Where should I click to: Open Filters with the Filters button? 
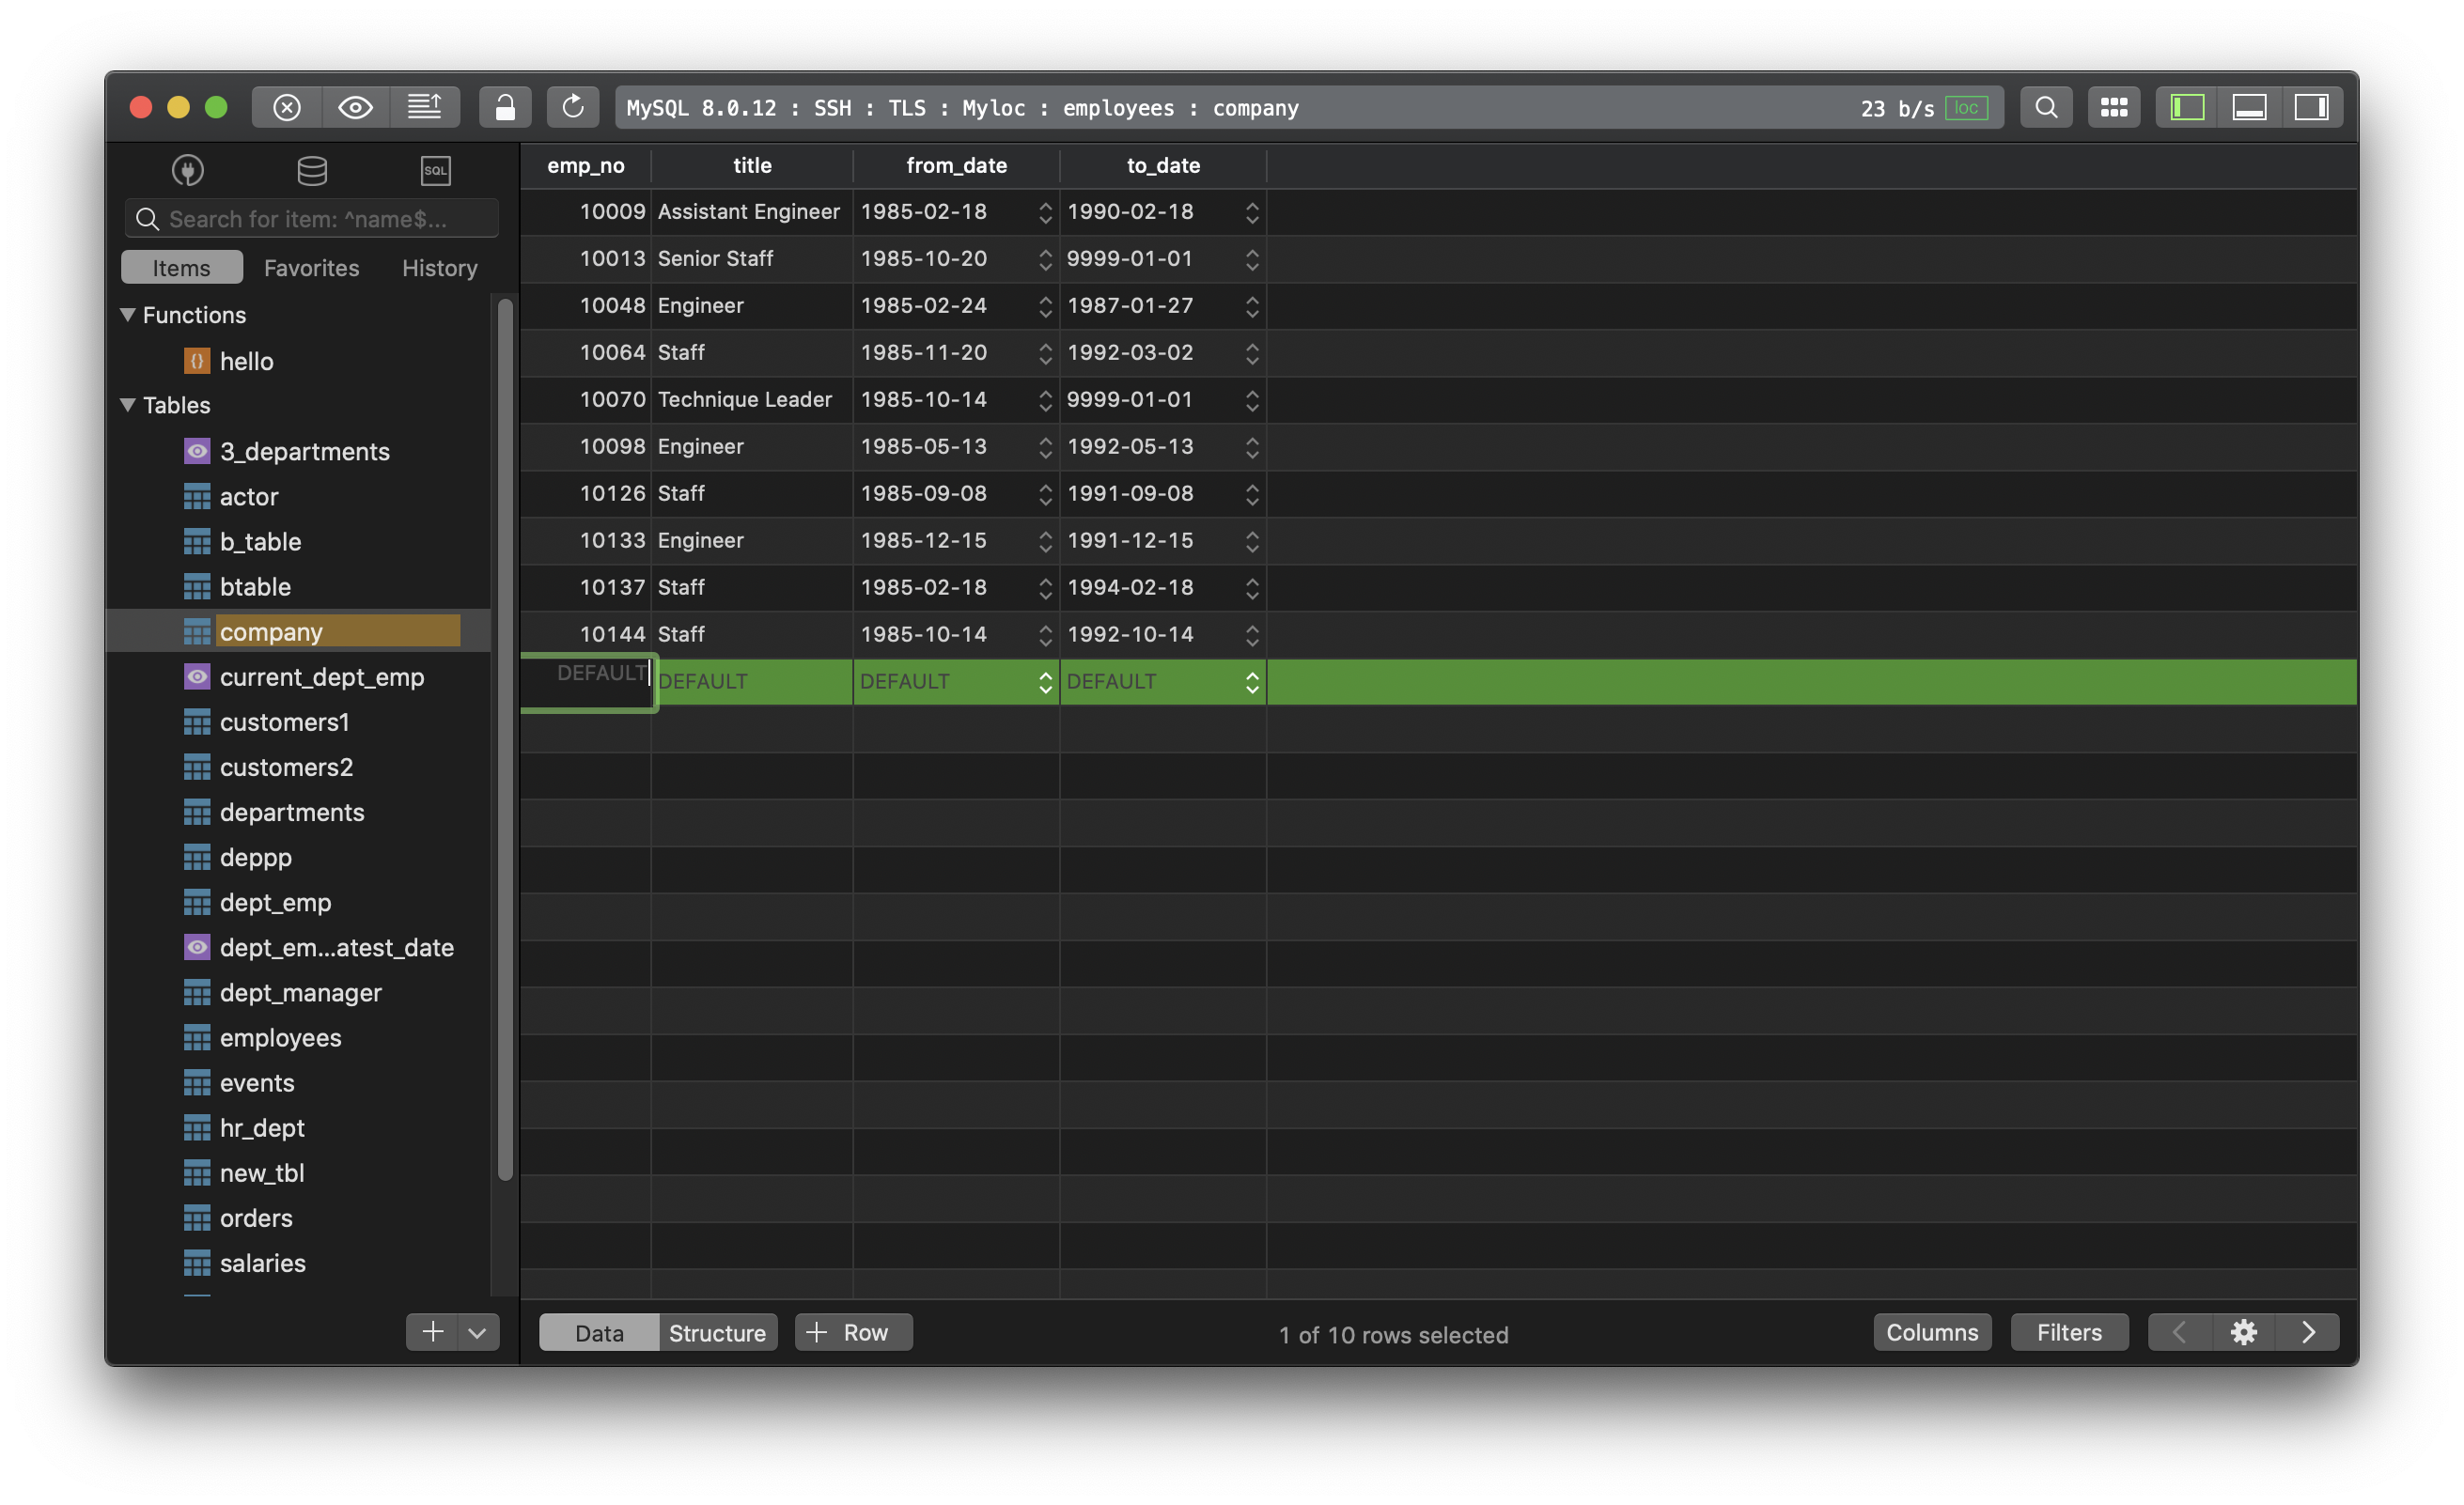(2069, 1332)
